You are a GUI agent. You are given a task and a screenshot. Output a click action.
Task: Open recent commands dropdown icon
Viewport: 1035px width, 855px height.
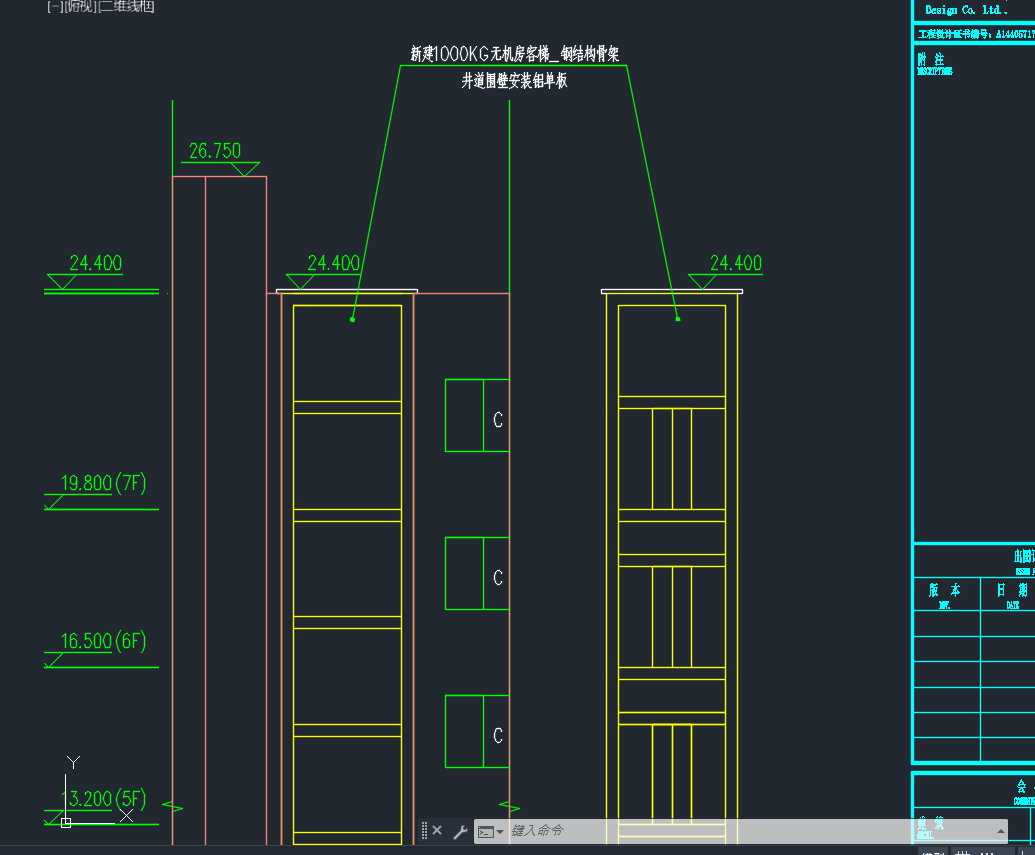[x=490, y=831]
